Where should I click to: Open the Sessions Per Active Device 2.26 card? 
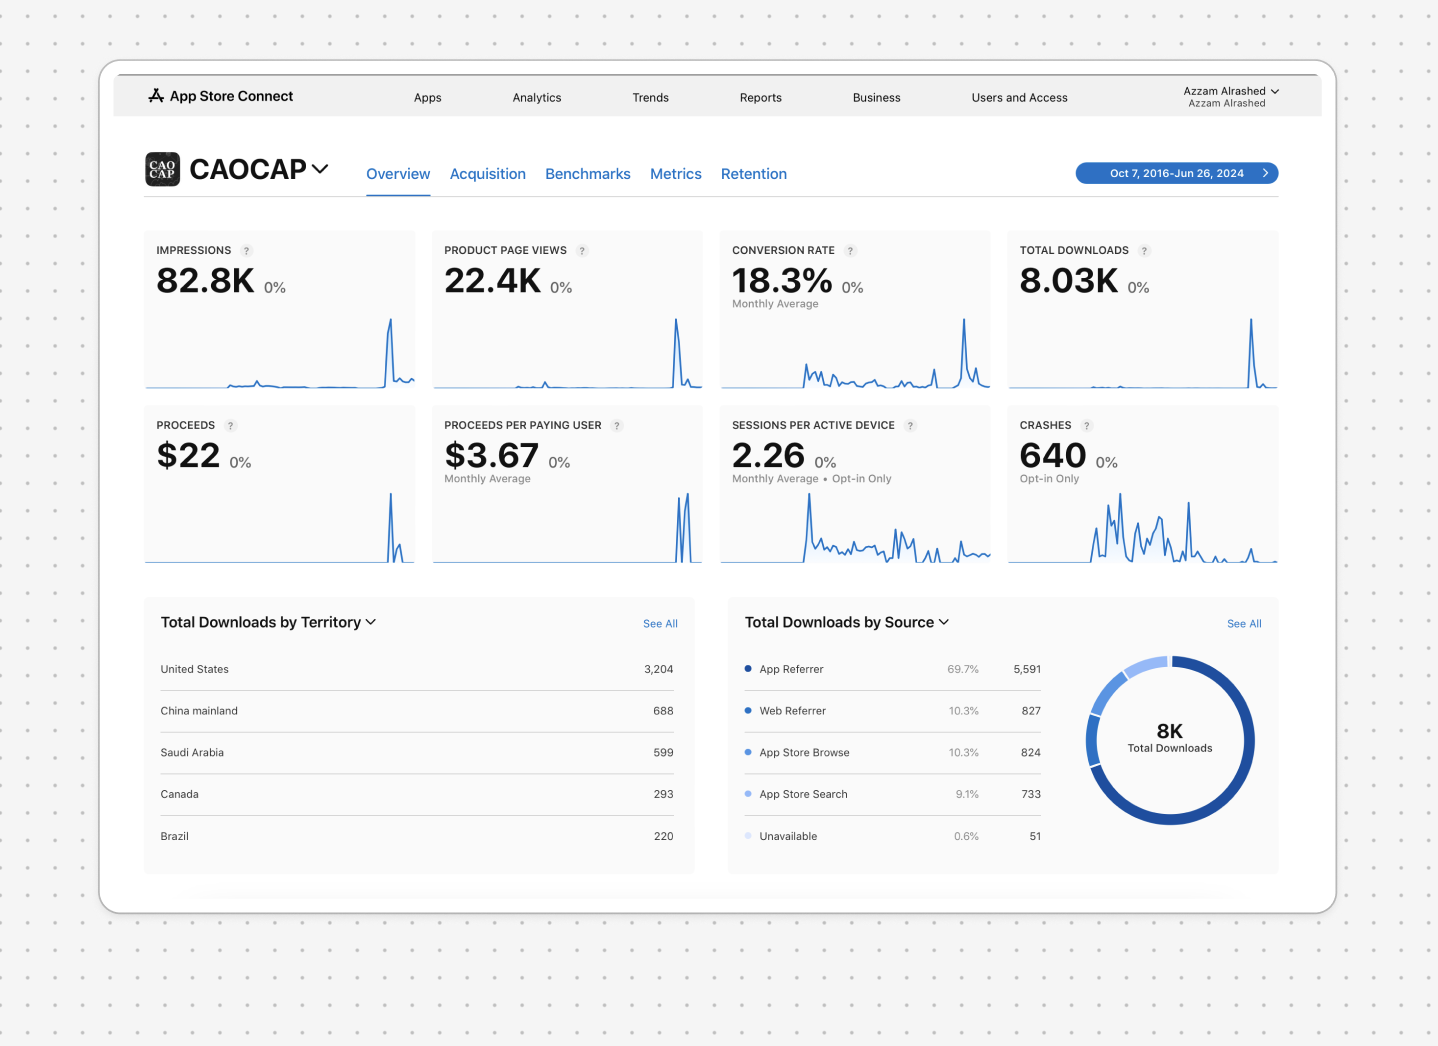pos(855,485)
